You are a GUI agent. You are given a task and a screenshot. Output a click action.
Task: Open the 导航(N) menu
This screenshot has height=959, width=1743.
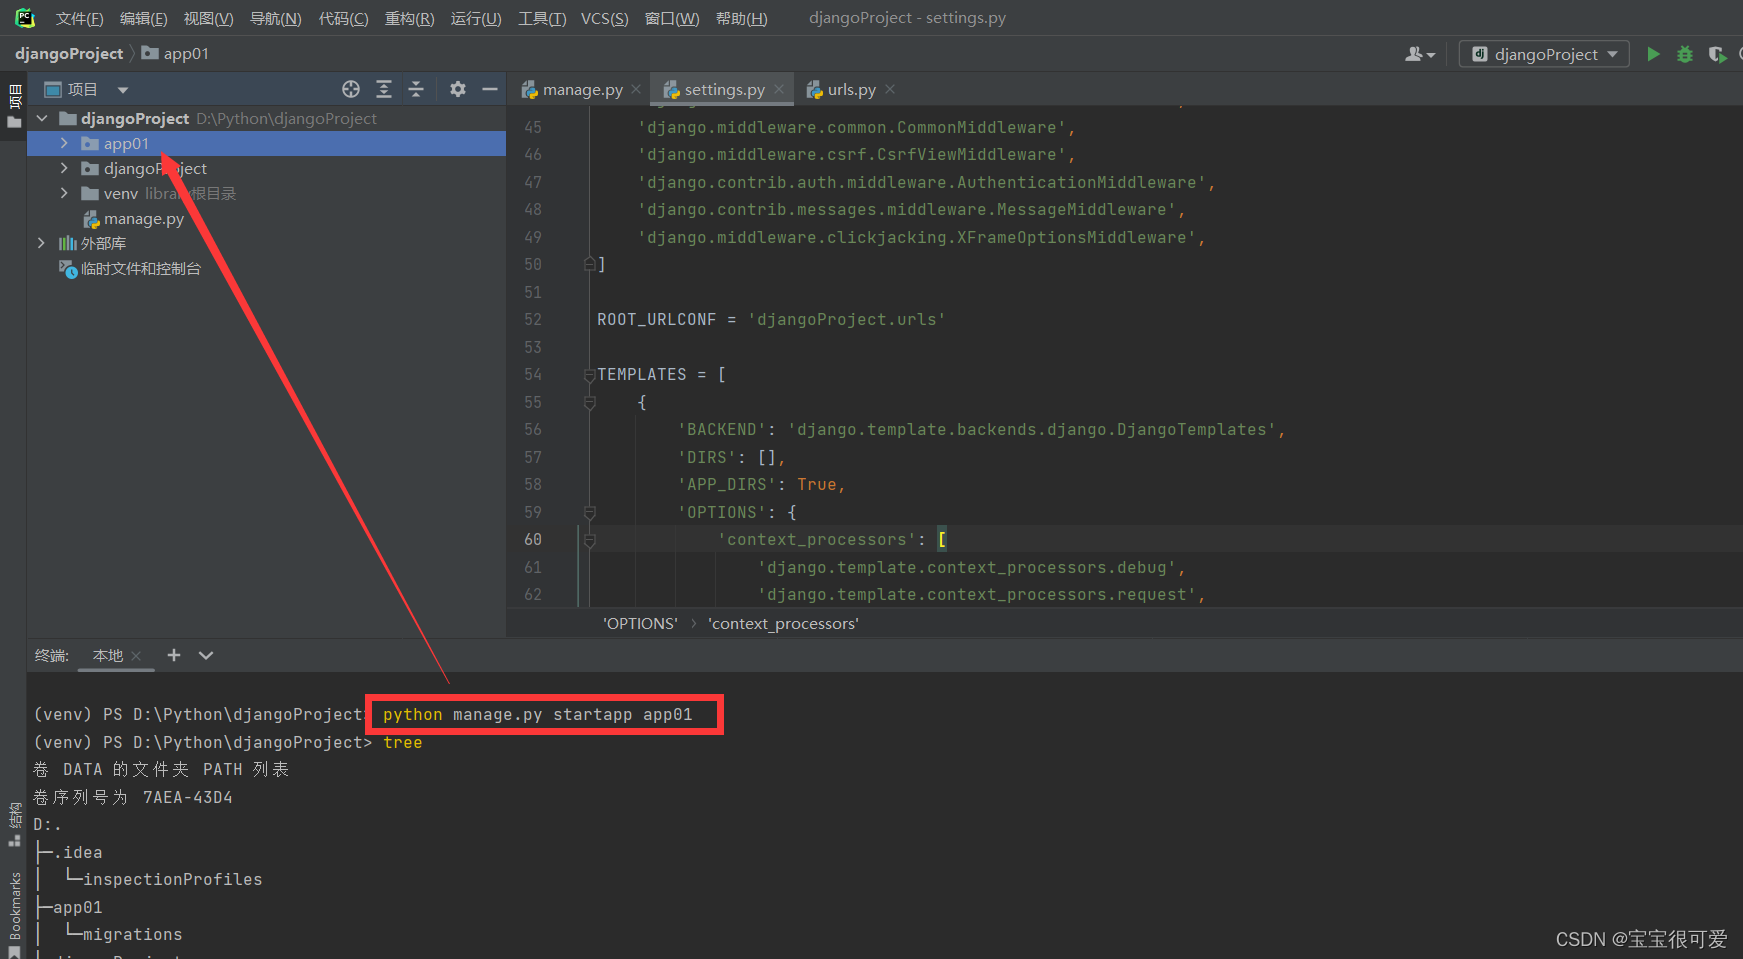click(x=275, y=19)
